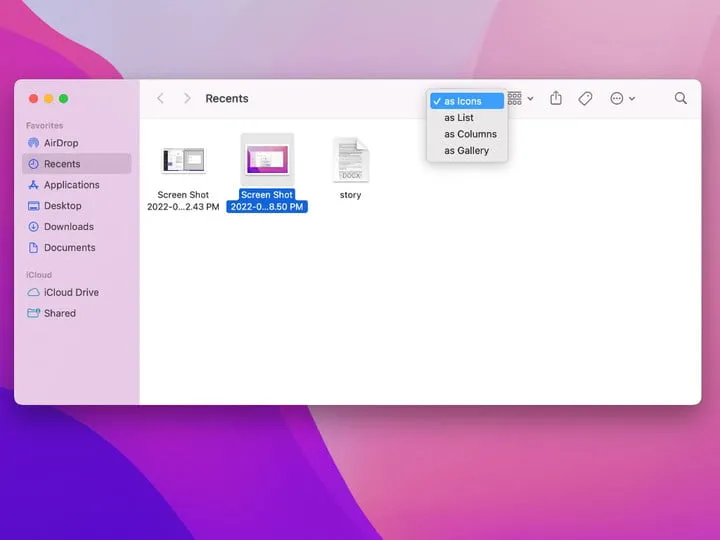Select the checked 'as Icons' view option
Image resolution: width=720 pixels, height=540 pixels.
pyautogui.click(x=466, y=101)
